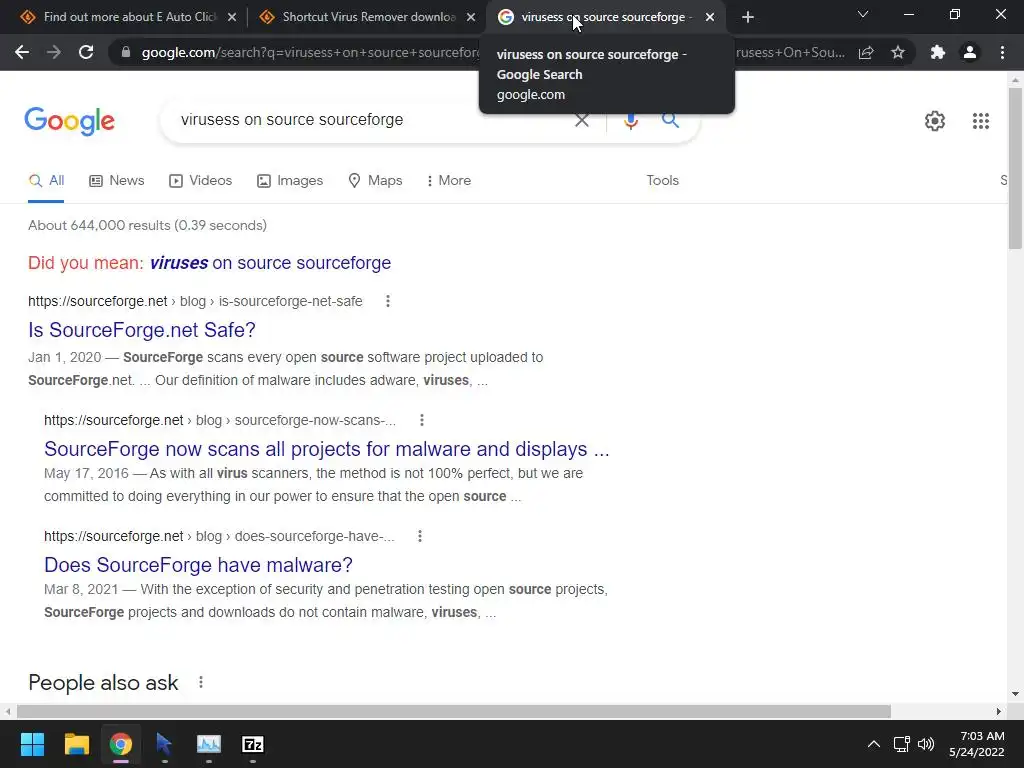Open the Google apps grid
The height and width of the screenshot is (768, 1024).
point(980,121)
